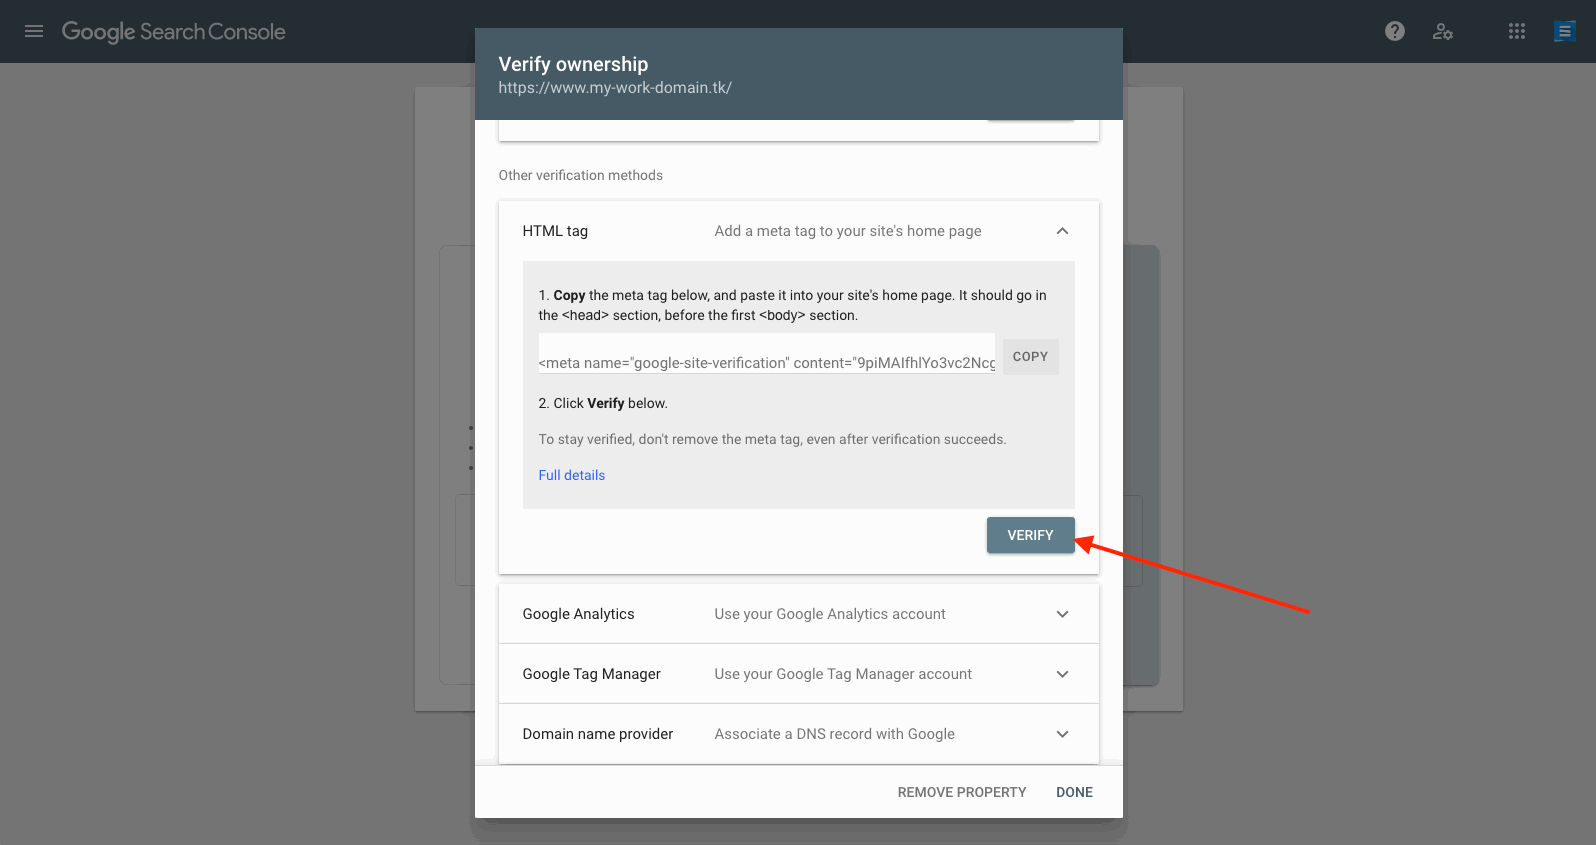Viewport: 1596px width, 845px height.
Task: Select the Google Tag Manager row label
Action: (591, 674)
